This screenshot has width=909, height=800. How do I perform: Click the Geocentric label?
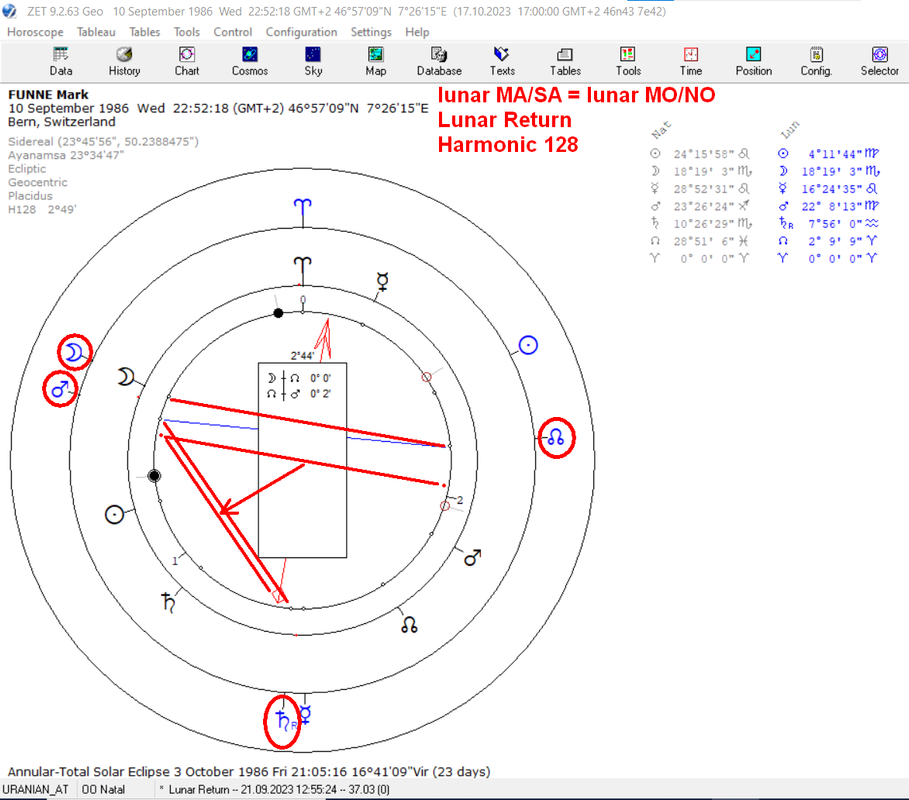pos(38,182)
